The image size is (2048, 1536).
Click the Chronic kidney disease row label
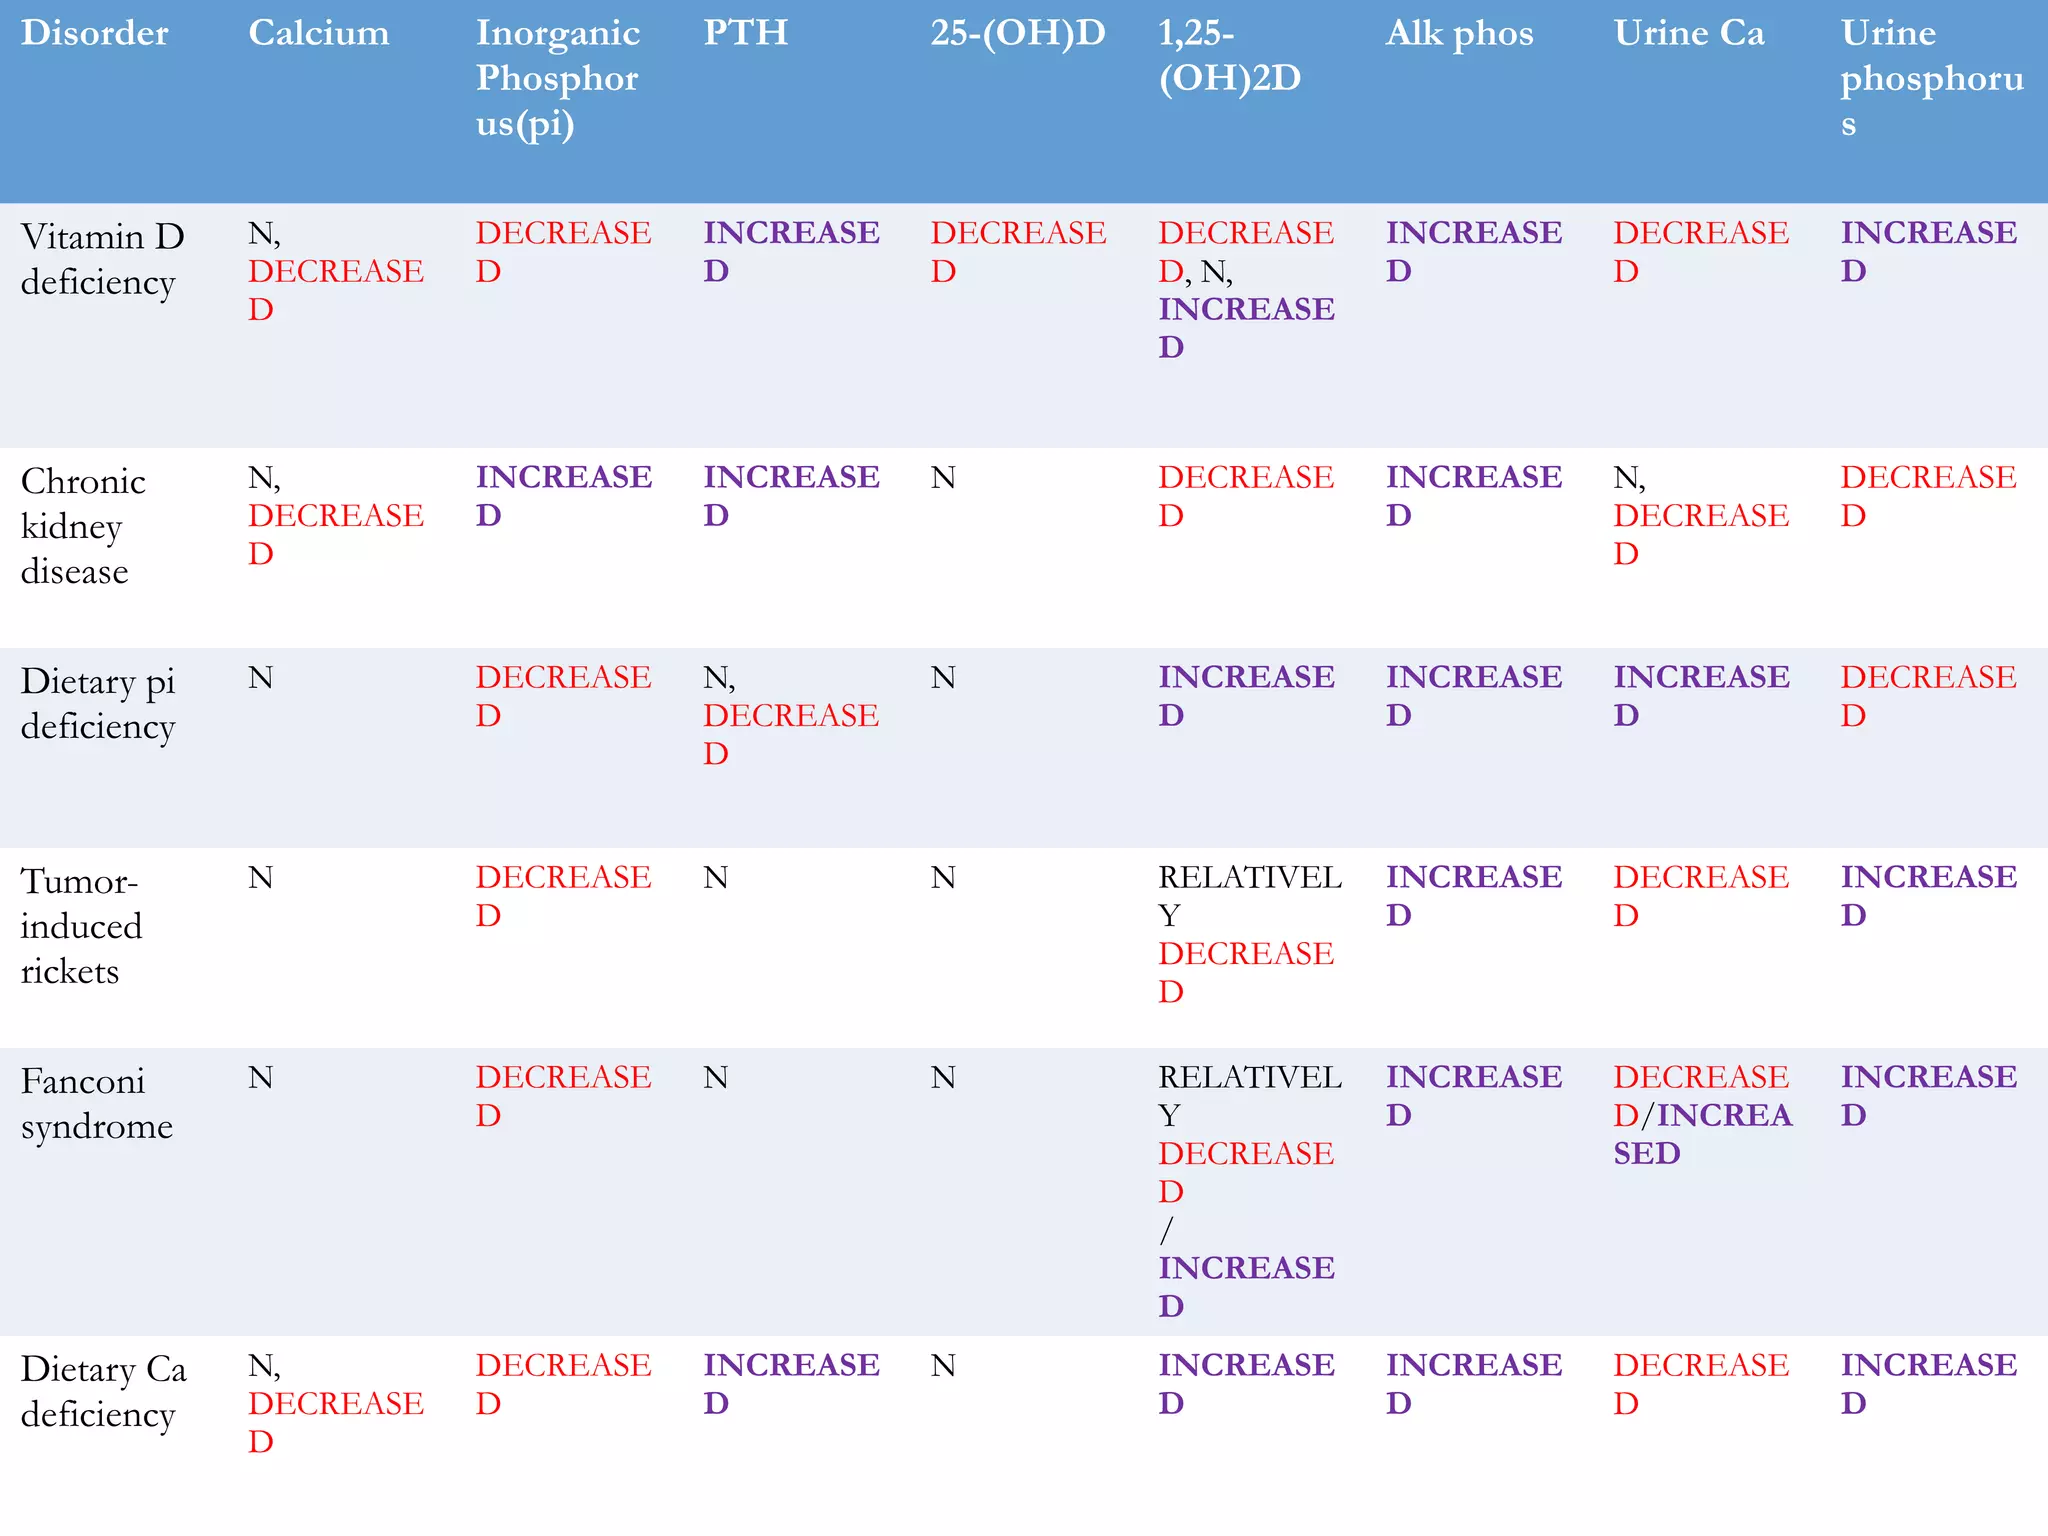coord(84,526)
